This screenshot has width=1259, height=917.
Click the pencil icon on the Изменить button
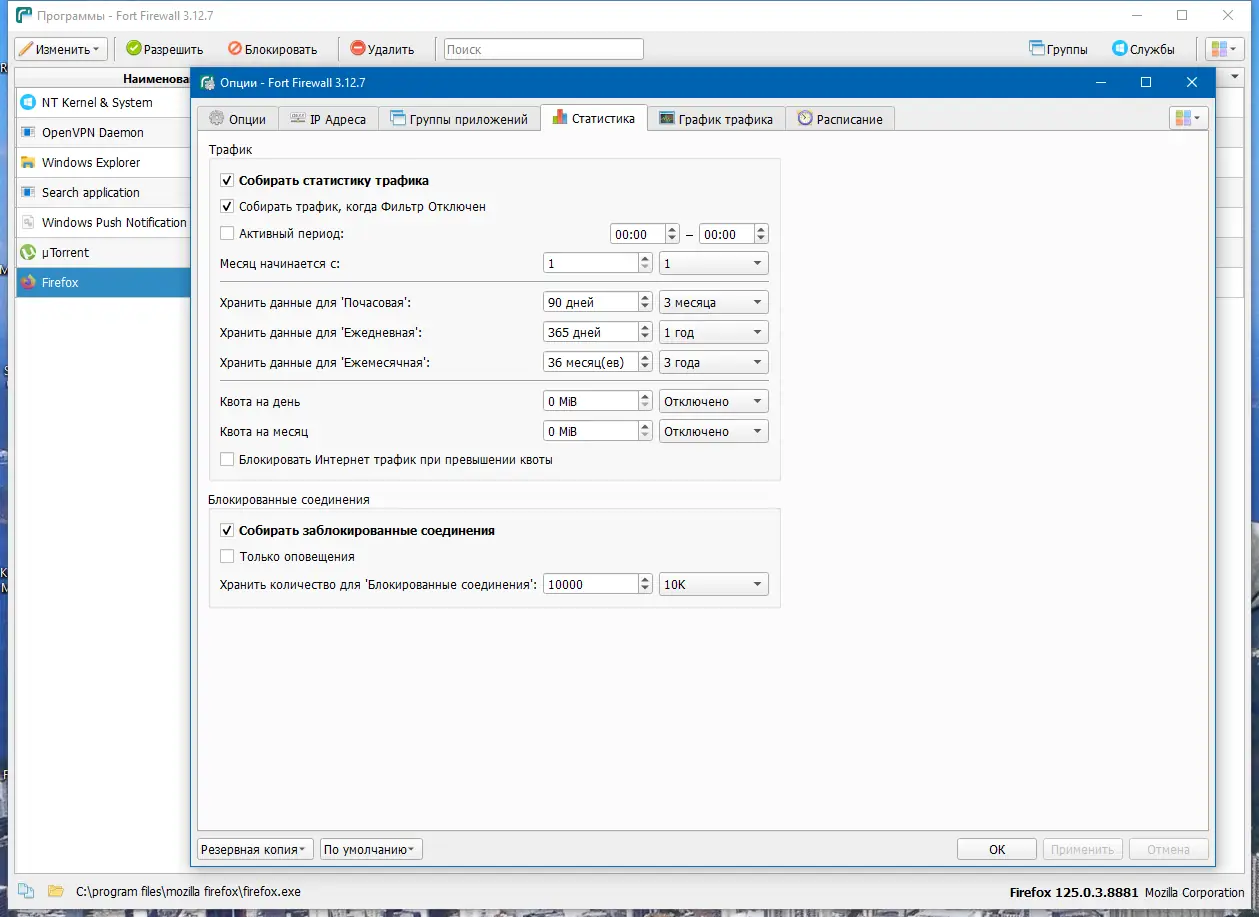pyautogui.click(x=26, y=49)
